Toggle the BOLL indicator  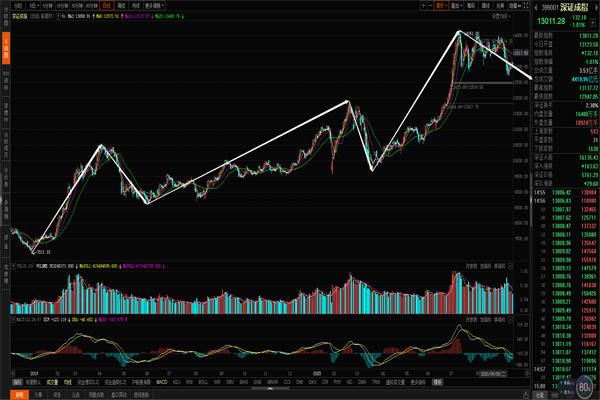point(203,381)
